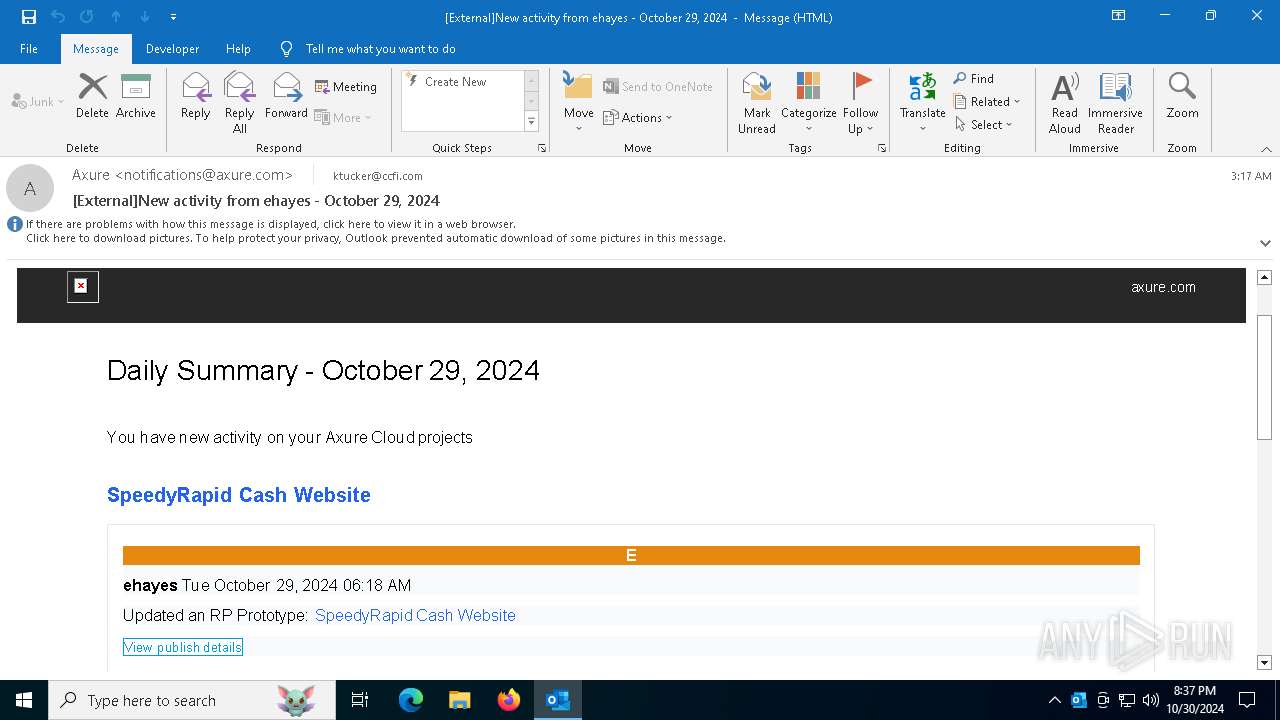
Task: Expand the message header chevron
Action: (x=1265, y=243)
